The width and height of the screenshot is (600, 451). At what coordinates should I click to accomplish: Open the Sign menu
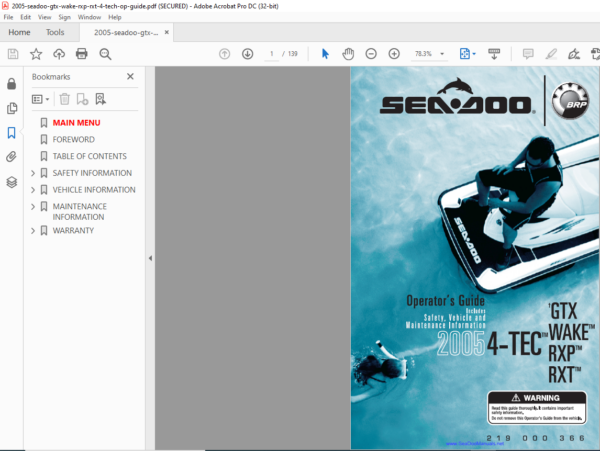[x=64, y=17]
